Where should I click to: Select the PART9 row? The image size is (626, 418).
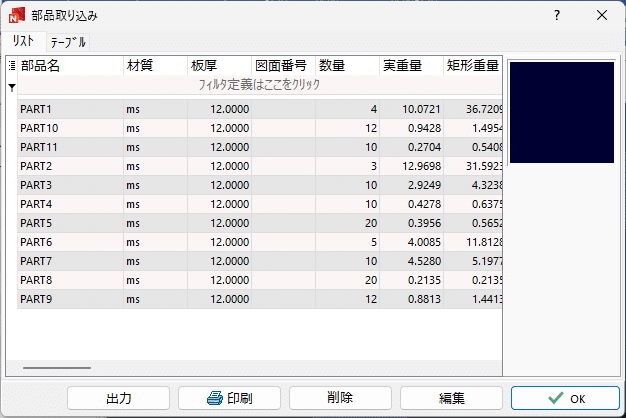(x=260, y=299)
